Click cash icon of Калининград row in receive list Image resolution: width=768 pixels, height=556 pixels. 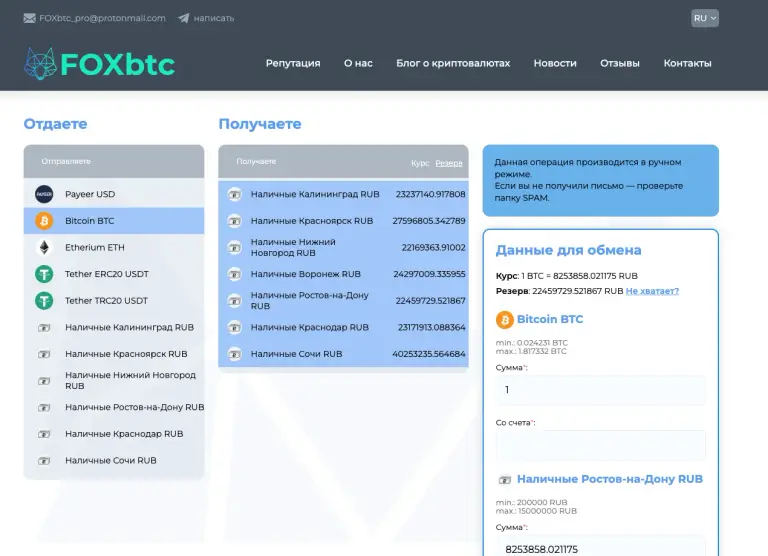(235, 194)
